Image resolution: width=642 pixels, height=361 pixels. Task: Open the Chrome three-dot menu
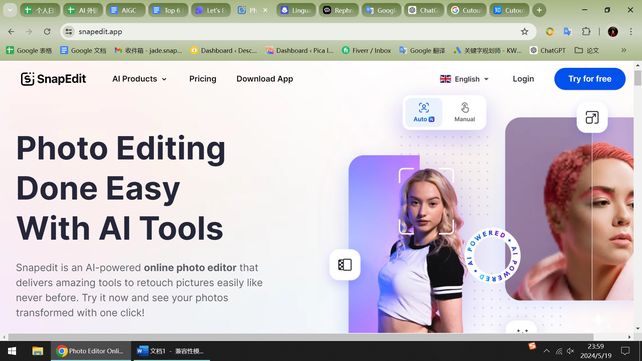coord(631,32)
